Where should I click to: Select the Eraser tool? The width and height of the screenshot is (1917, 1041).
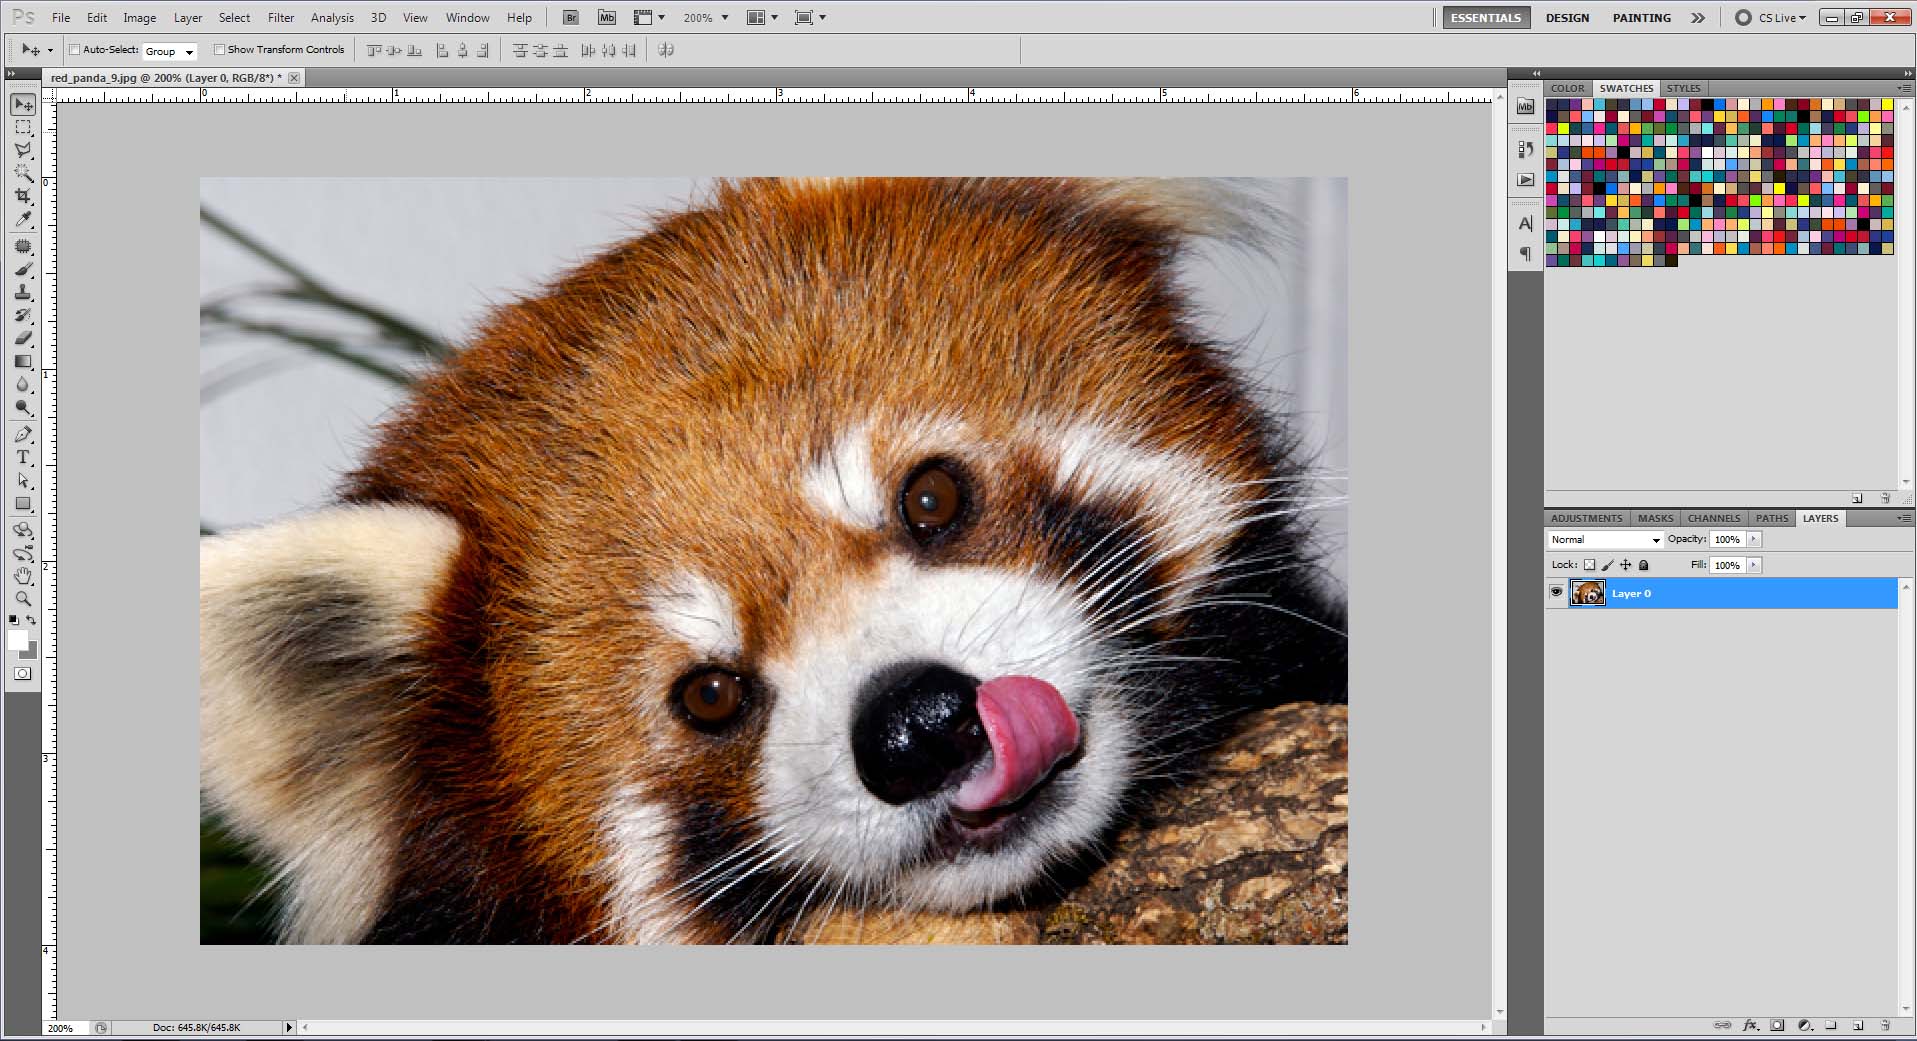click(23, 338)
